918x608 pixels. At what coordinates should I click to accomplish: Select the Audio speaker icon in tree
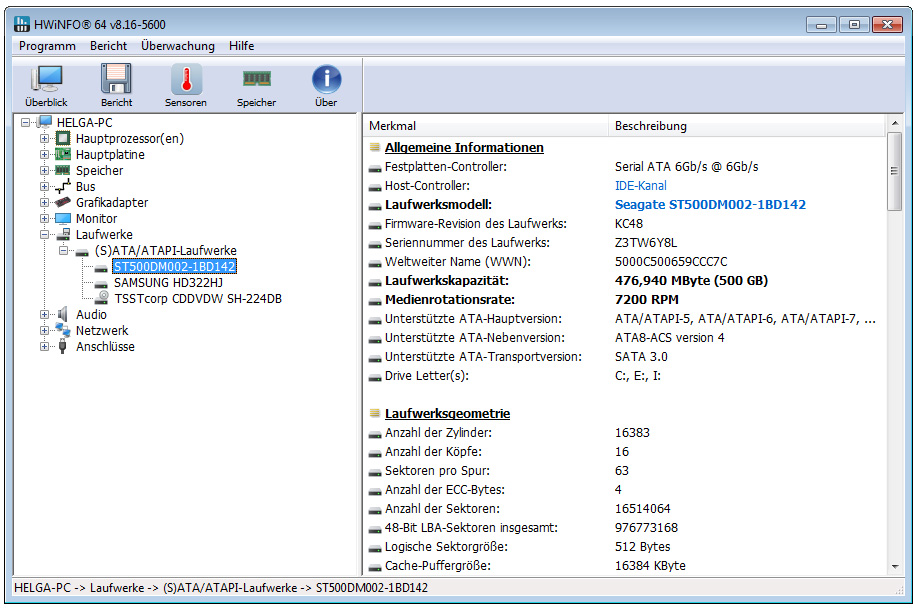(63, 315)
